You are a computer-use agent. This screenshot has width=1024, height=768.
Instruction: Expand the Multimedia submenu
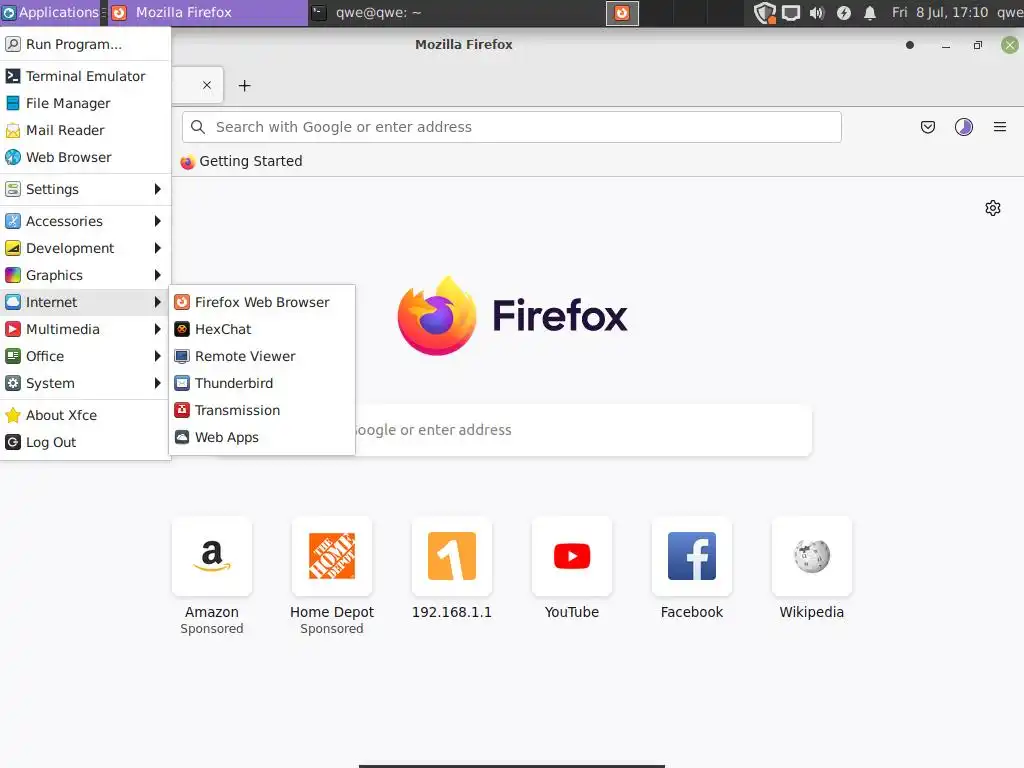(x=85, y=329)
